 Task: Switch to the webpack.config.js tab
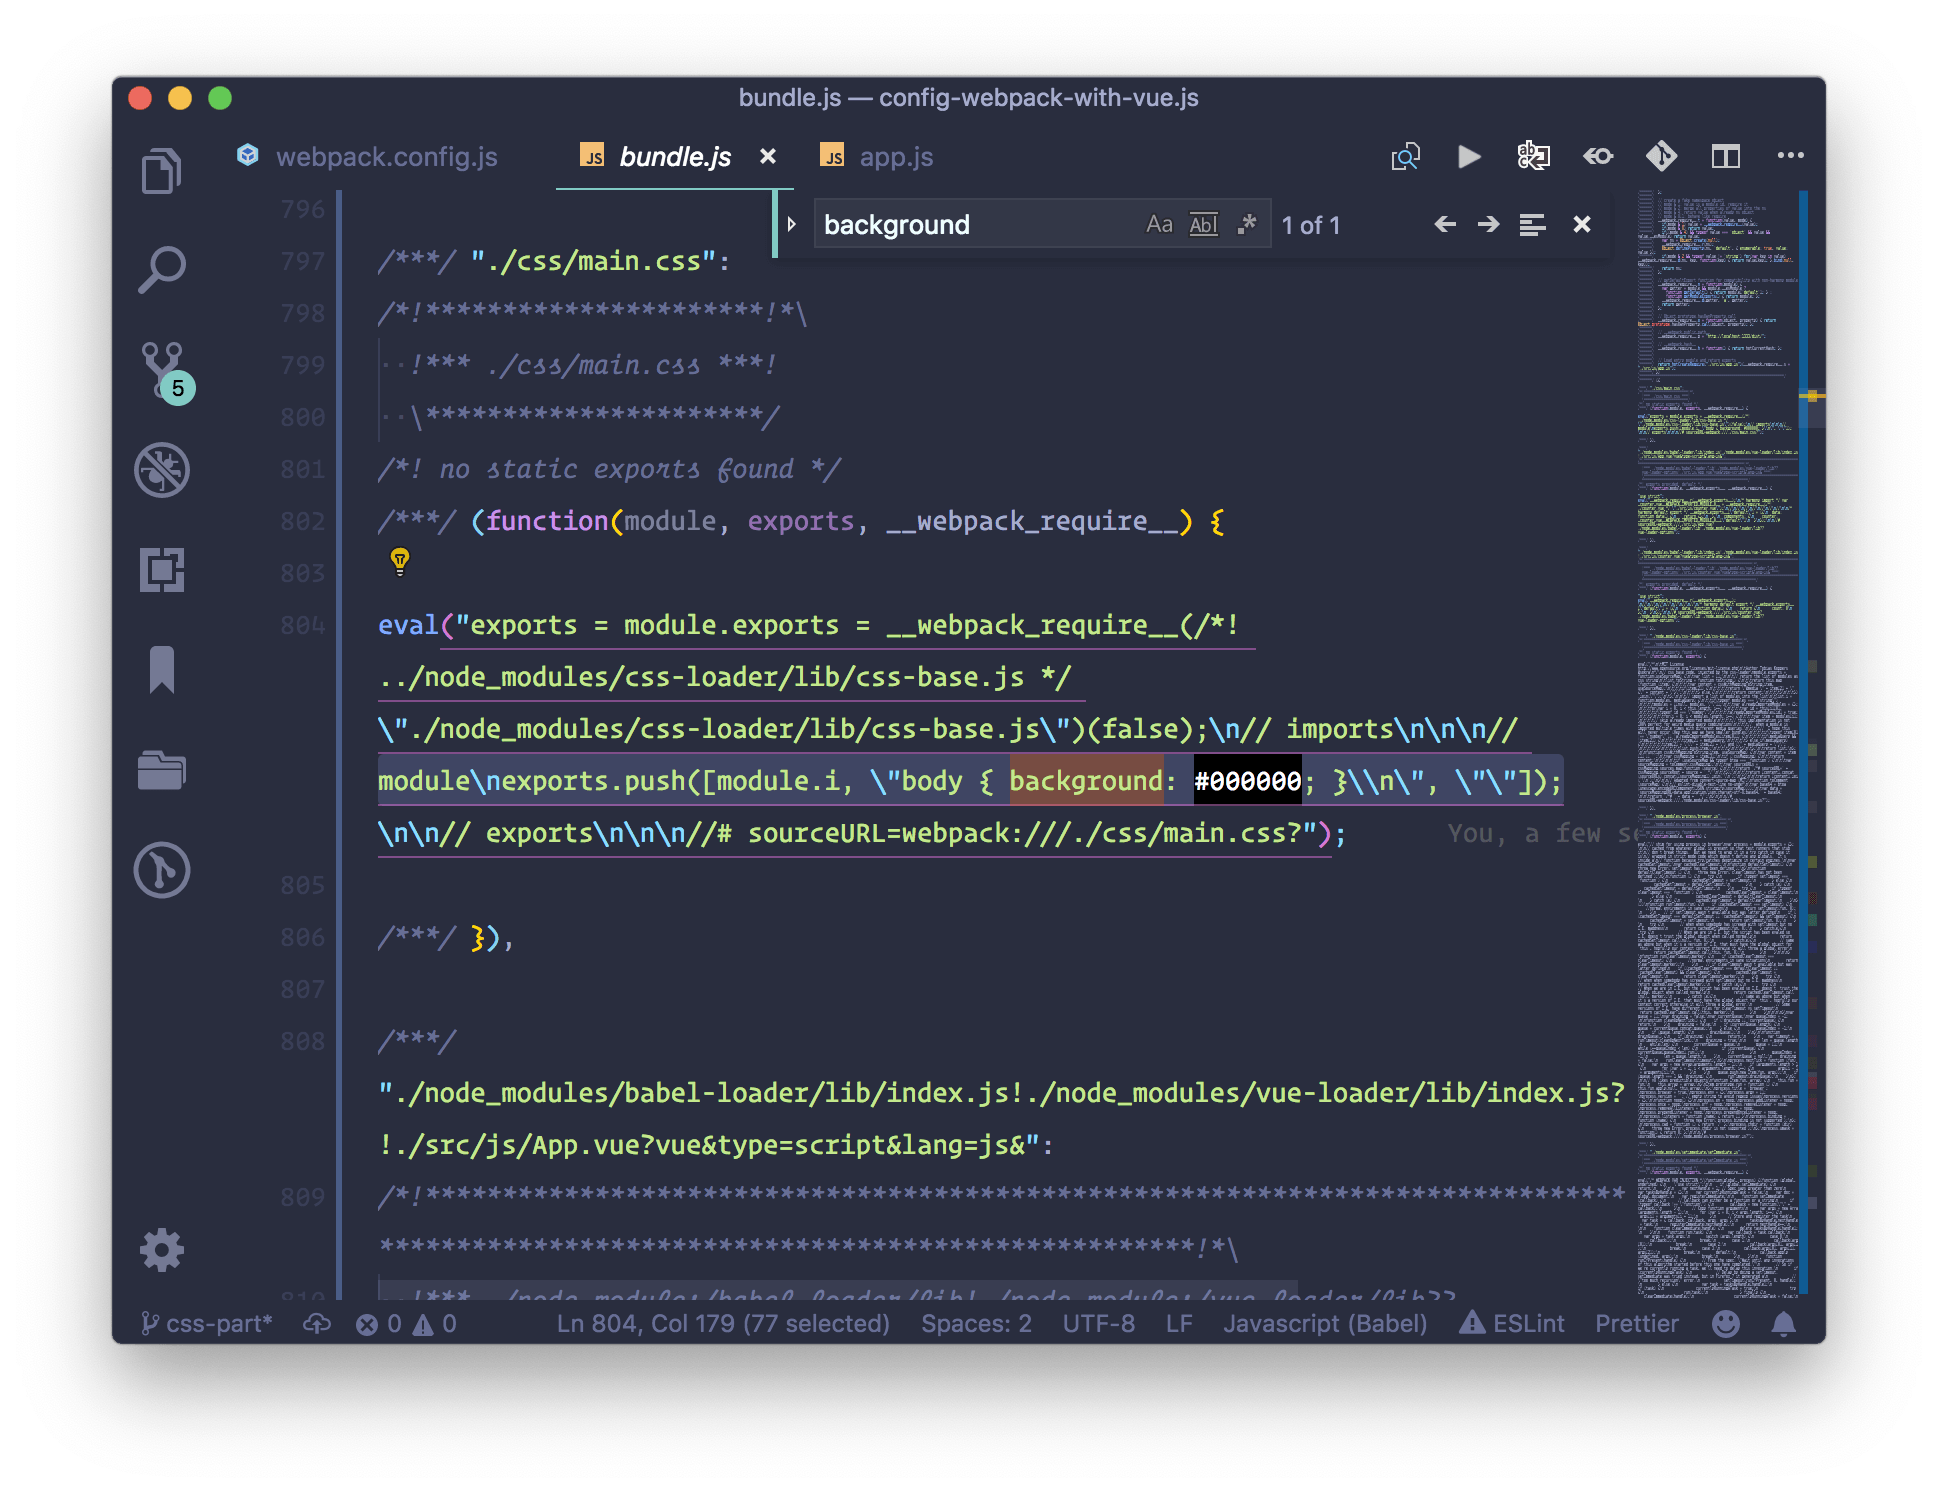386,157
